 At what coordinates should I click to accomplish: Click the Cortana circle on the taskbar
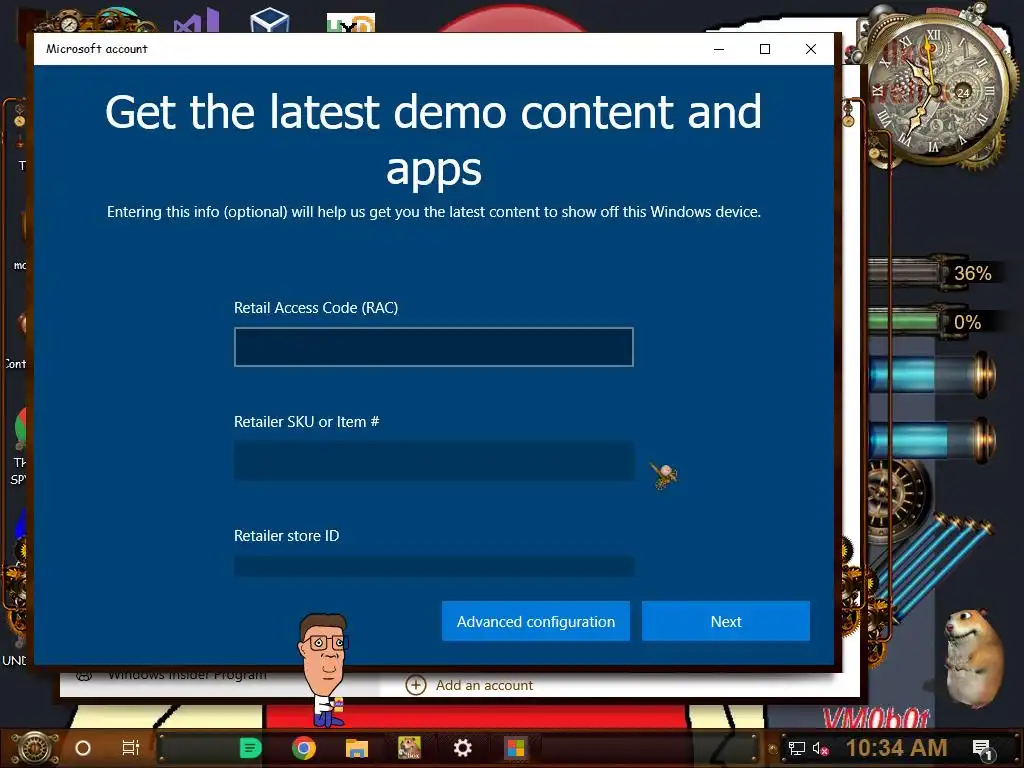tap(83, 748)
